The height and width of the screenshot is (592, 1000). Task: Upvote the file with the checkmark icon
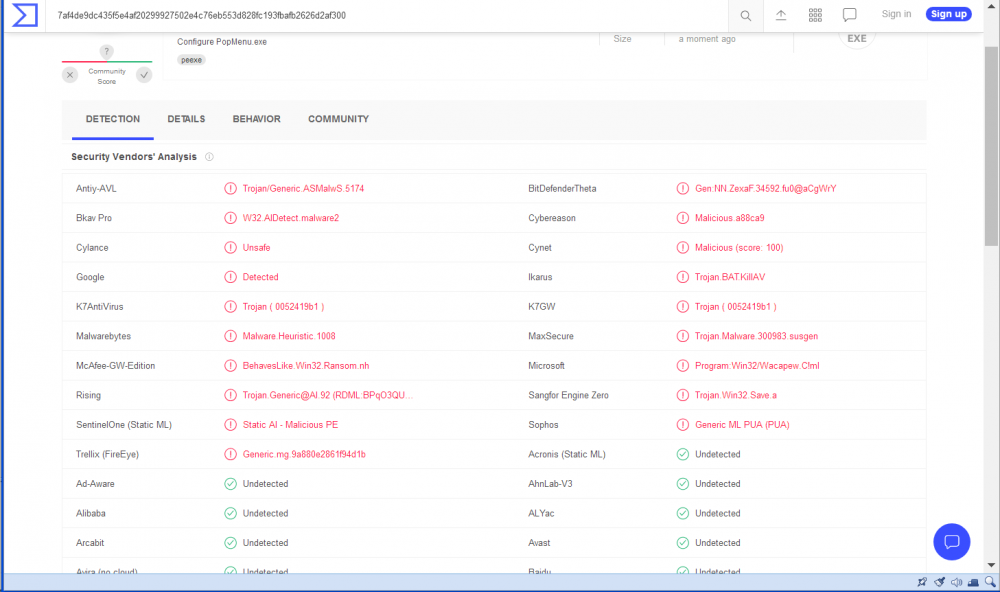[144, 74]
